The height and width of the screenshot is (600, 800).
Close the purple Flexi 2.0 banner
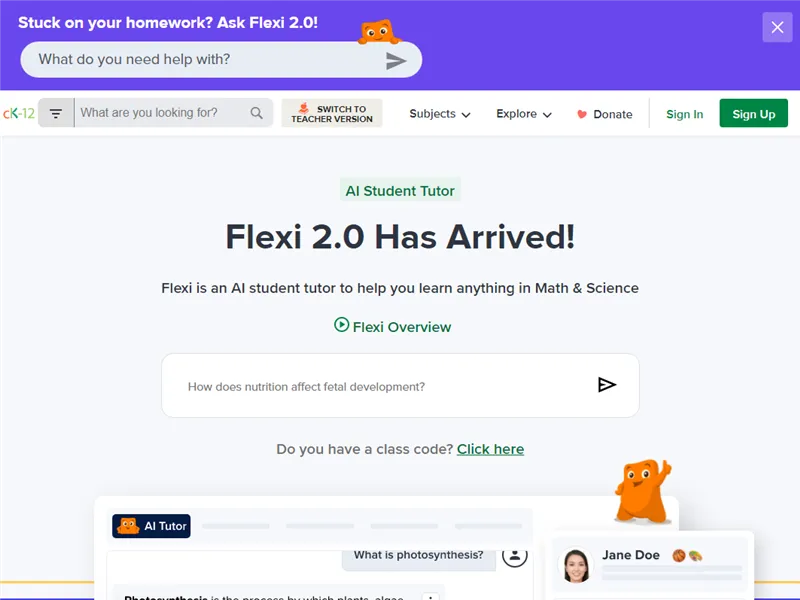[x=777, y=27]
